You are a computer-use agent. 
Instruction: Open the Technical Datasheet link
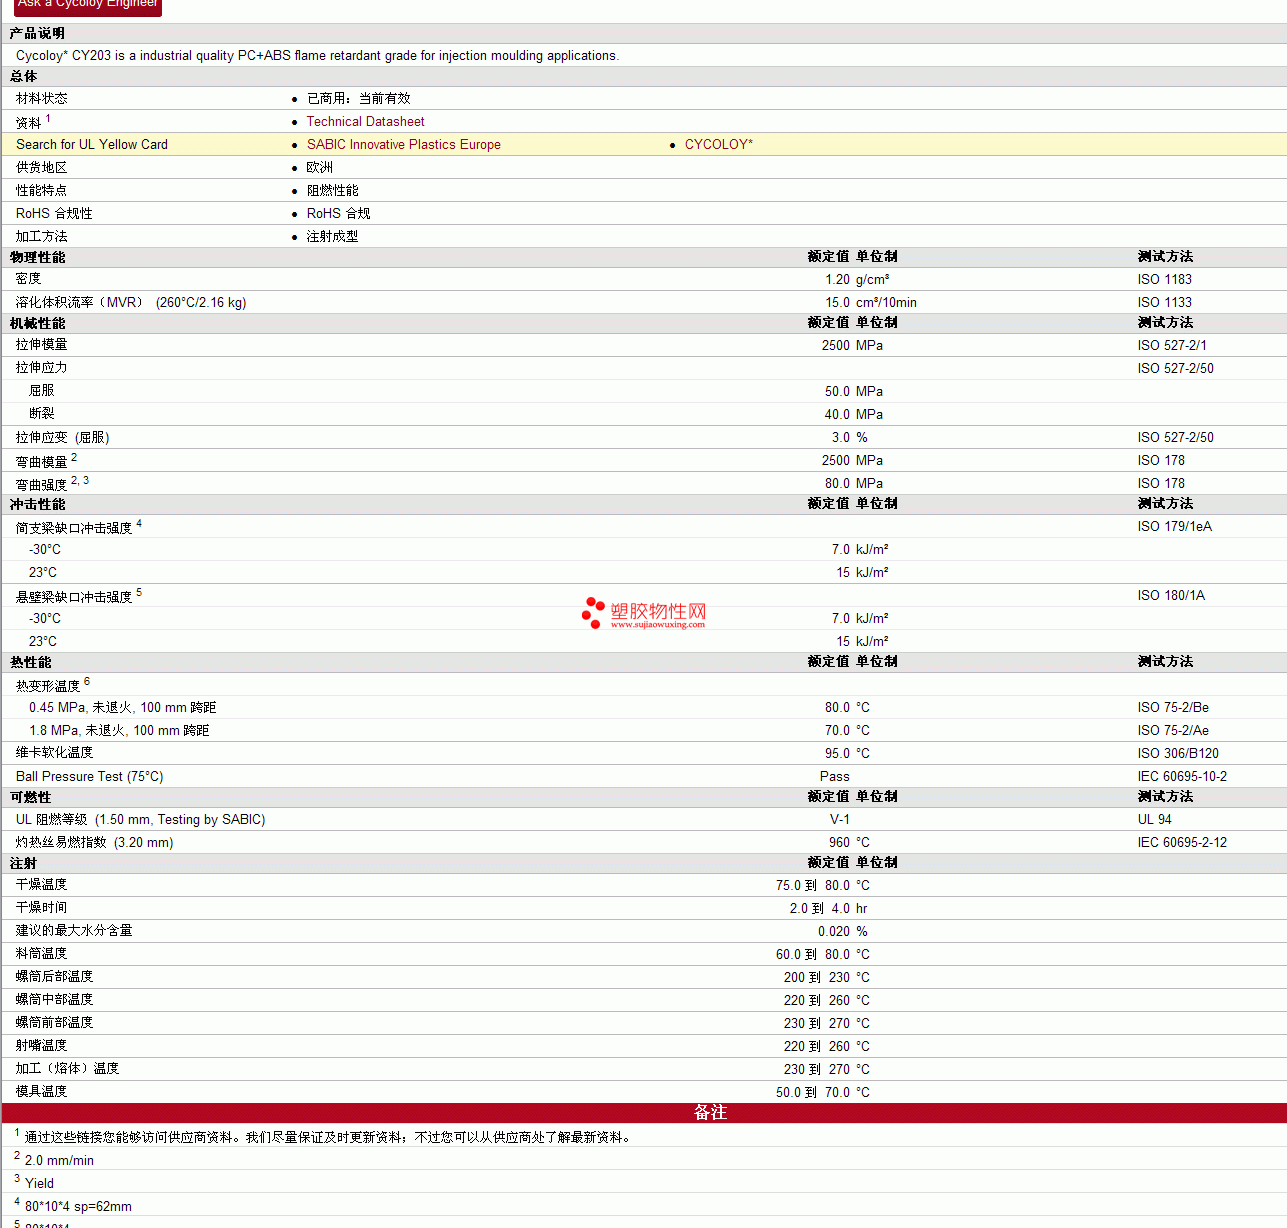click(365, 121)
